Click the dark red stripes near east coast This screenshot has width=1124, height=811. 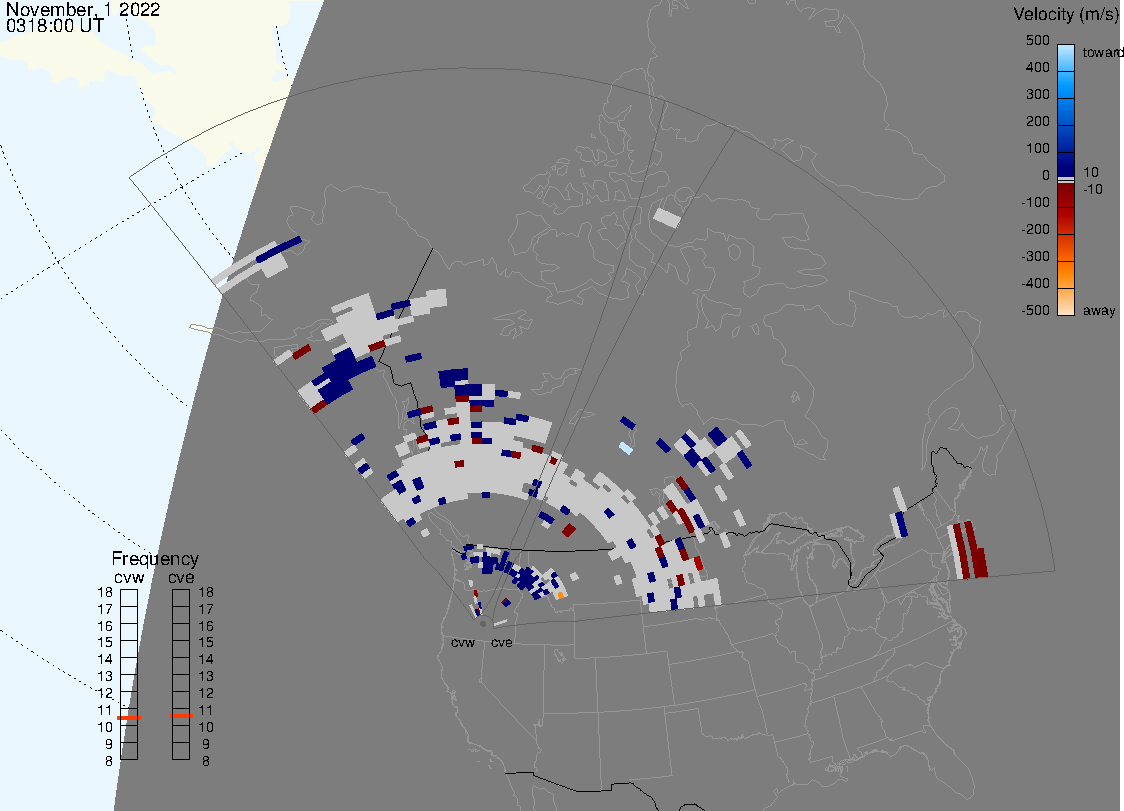pos(969,551)
